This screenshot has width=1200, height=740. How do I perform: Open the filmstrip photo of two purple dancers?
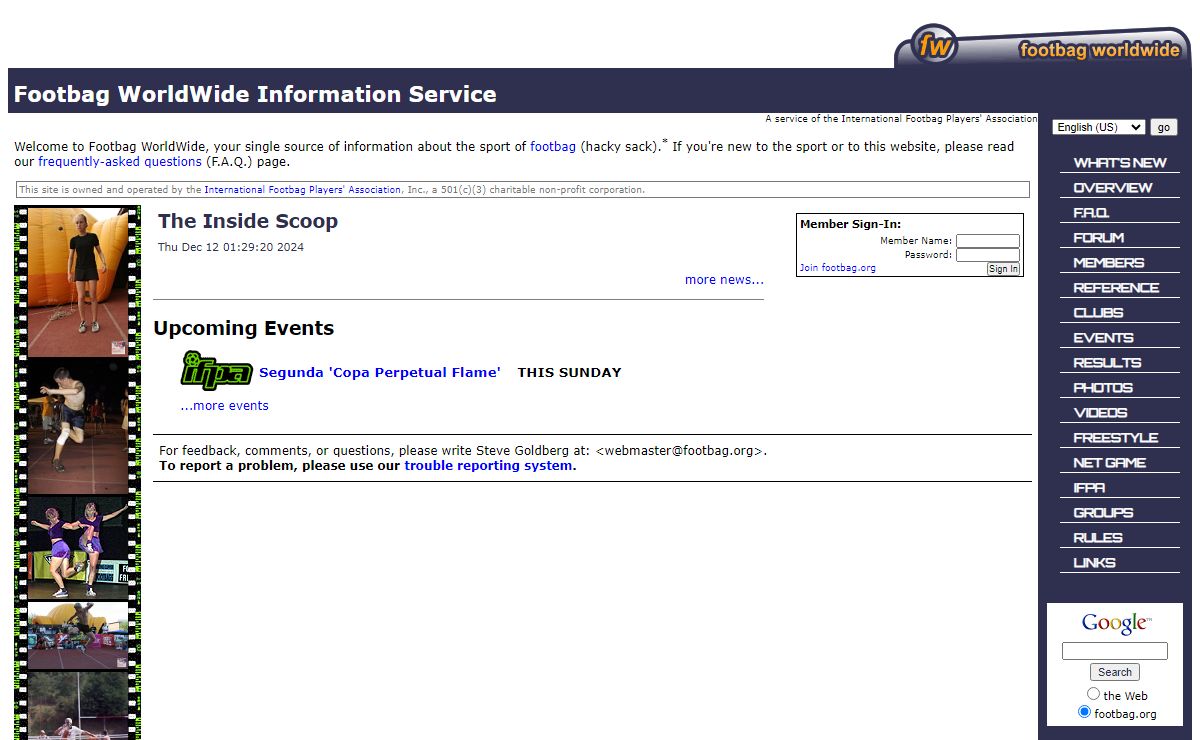[78, 547]
